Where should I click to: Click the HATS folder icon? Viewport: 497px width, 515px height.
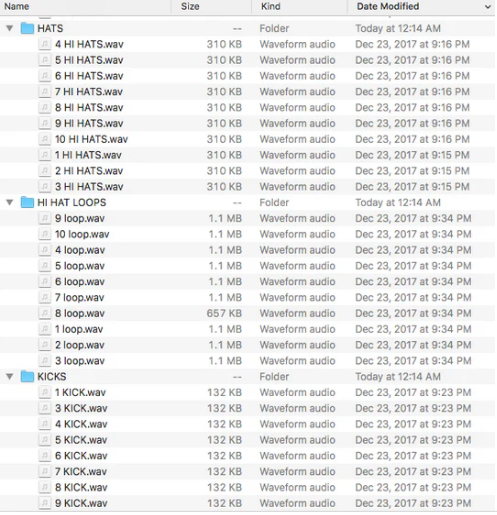click(27, 28)
